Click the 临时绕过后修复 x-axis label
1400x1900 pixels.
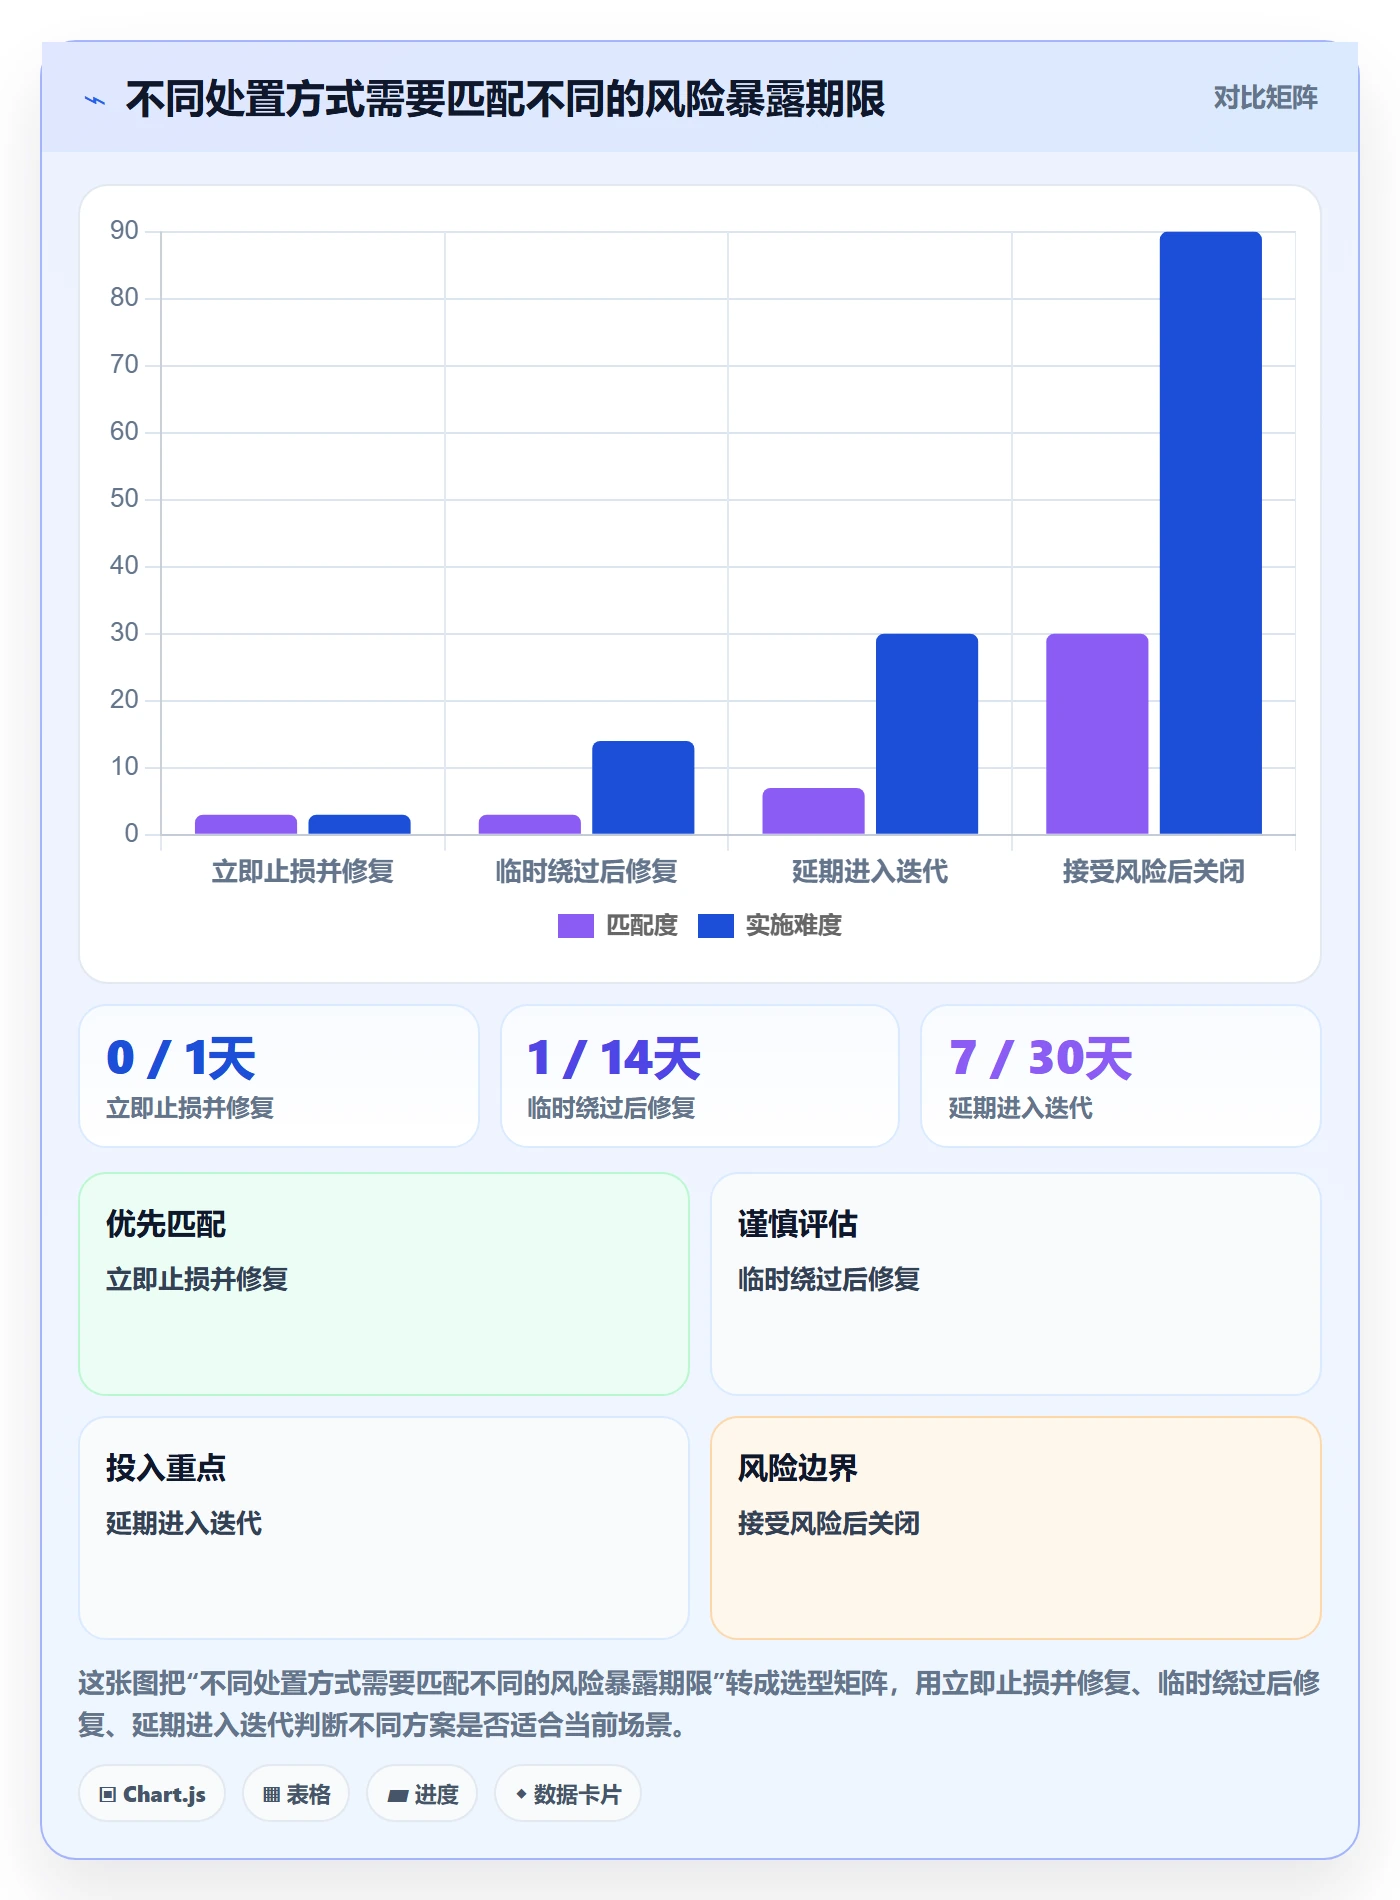(x=587, y=872)
